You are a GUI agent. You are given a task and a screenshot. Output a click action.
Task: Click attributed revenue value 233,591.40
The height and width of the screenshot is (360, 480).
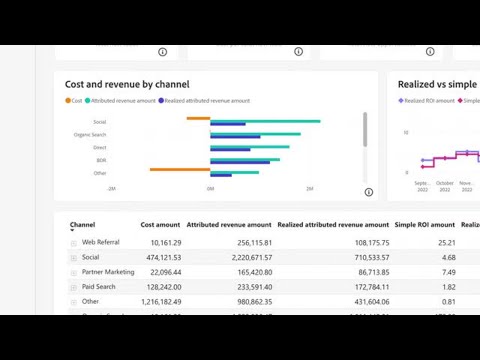tap(255, 287)
